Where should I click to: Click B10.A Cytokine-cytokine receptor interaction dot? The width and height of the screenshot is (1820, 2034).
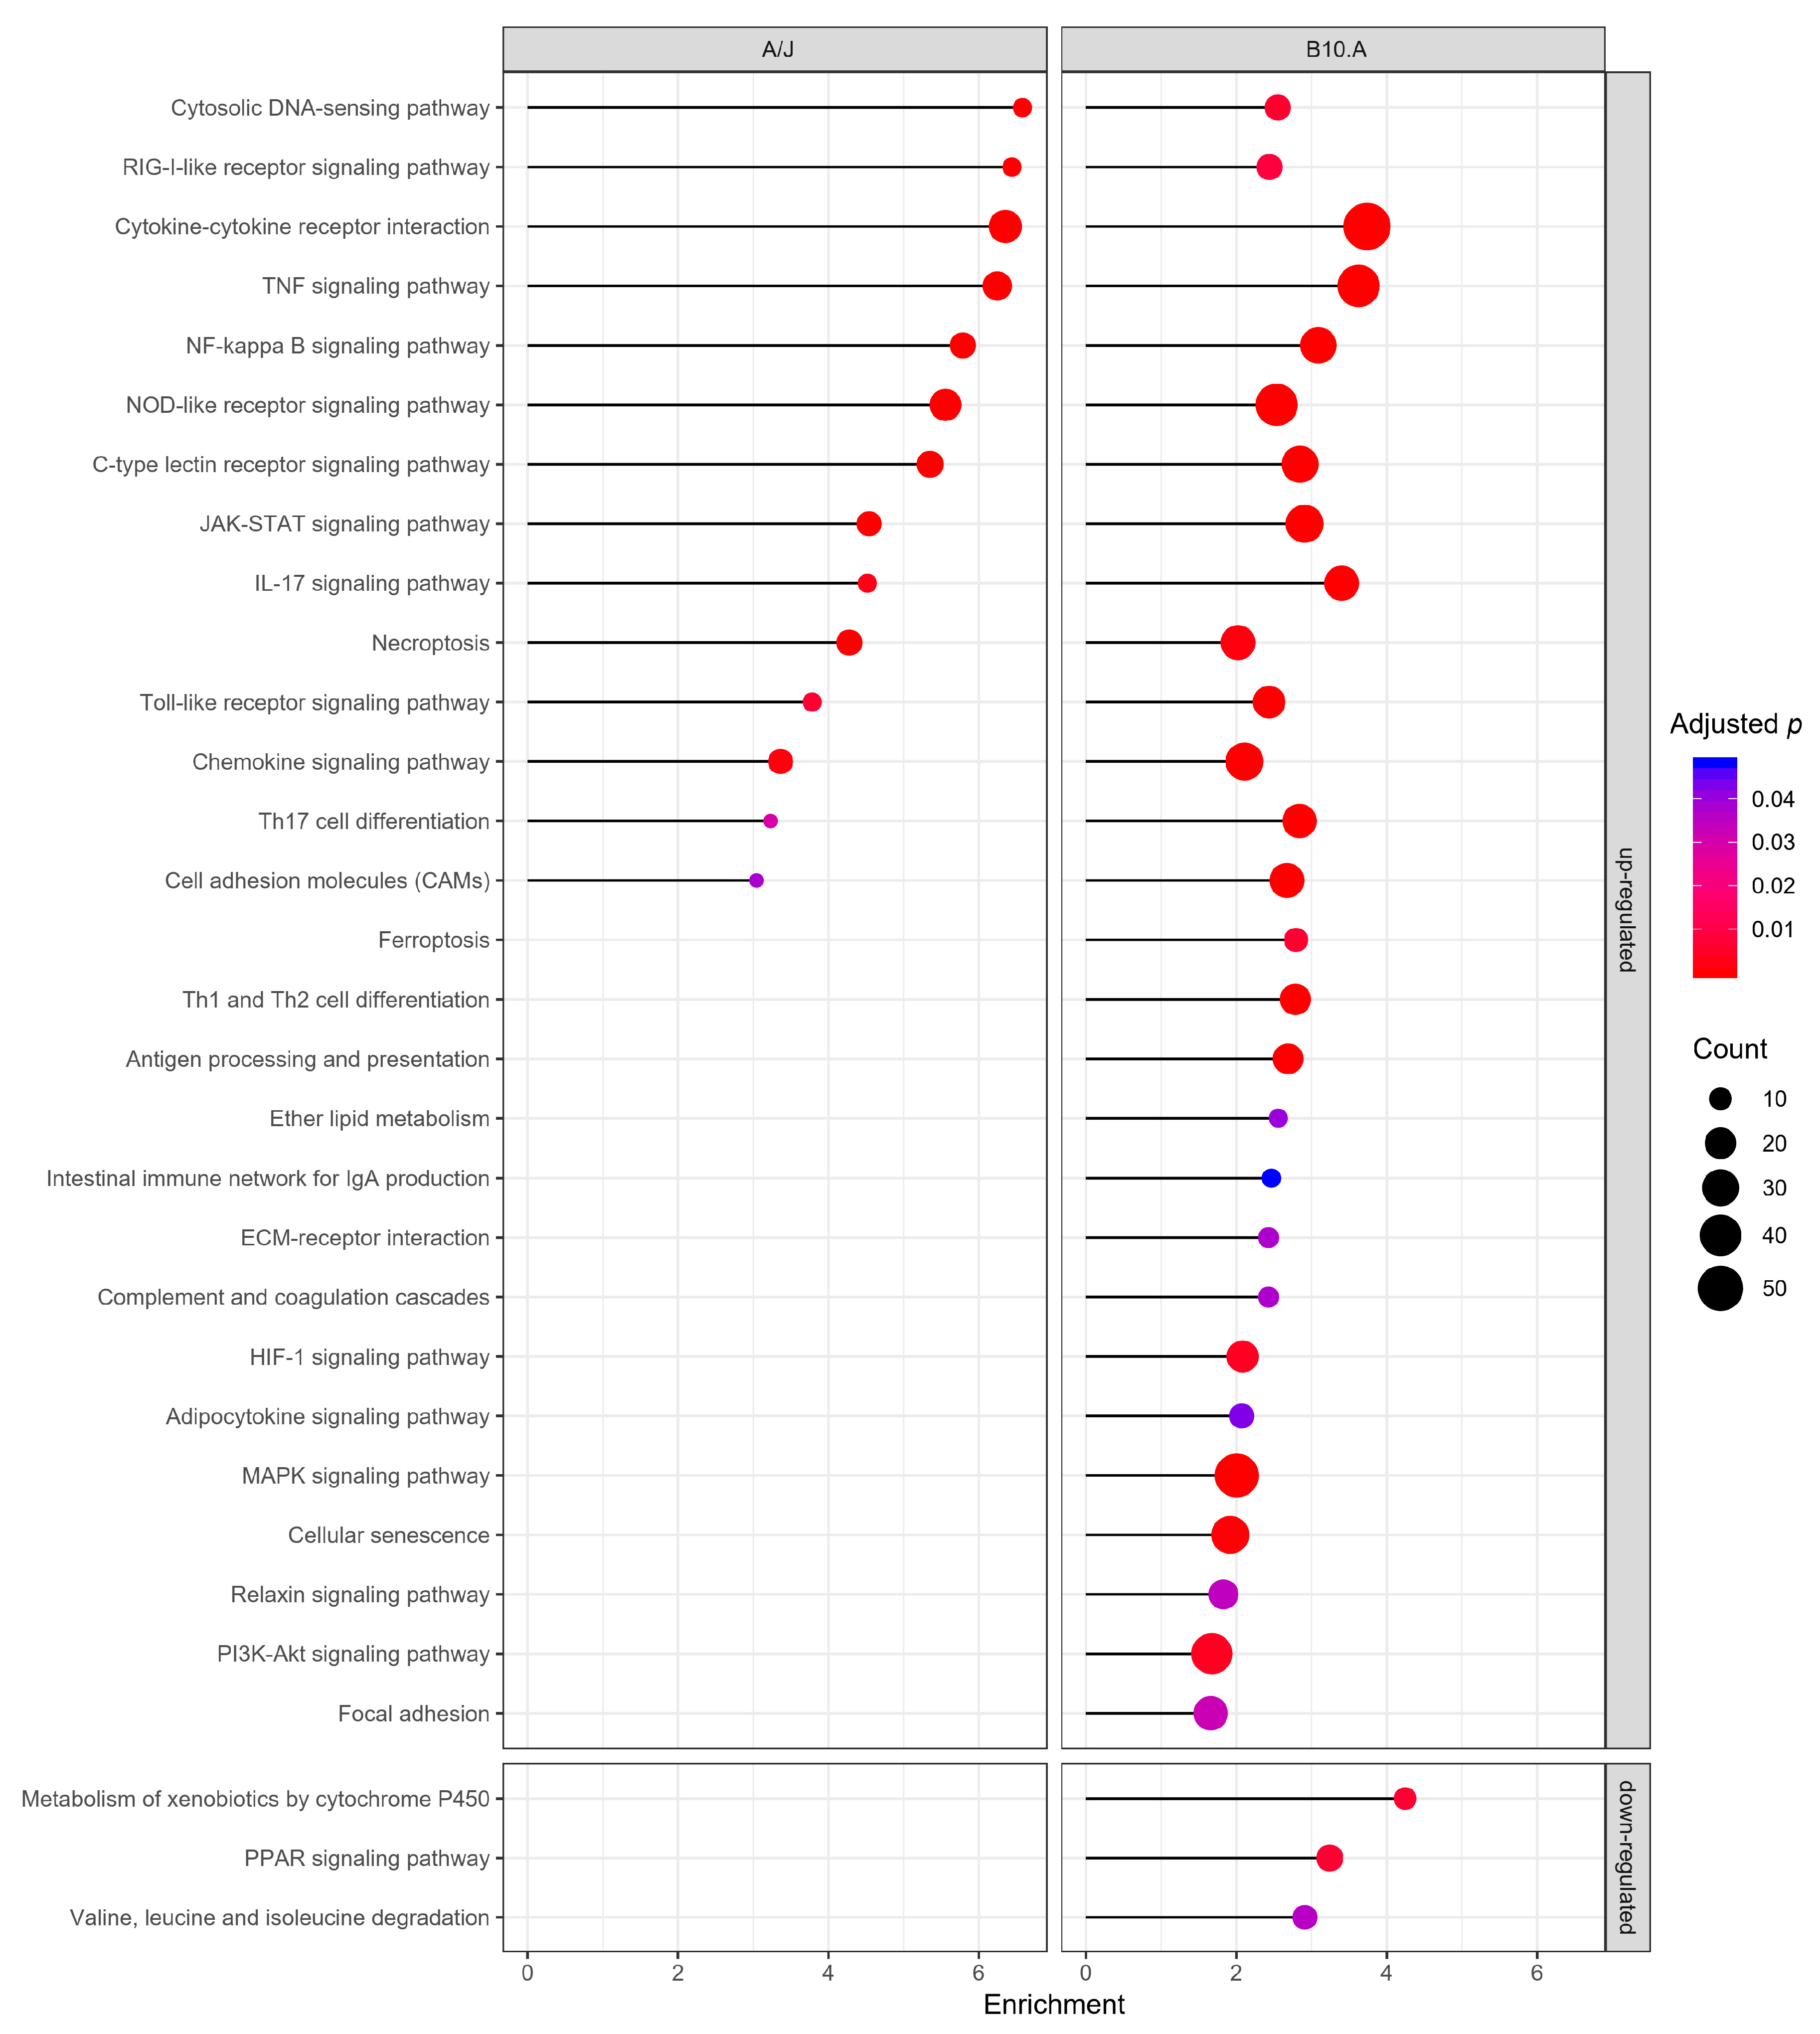pos(1366,227)
